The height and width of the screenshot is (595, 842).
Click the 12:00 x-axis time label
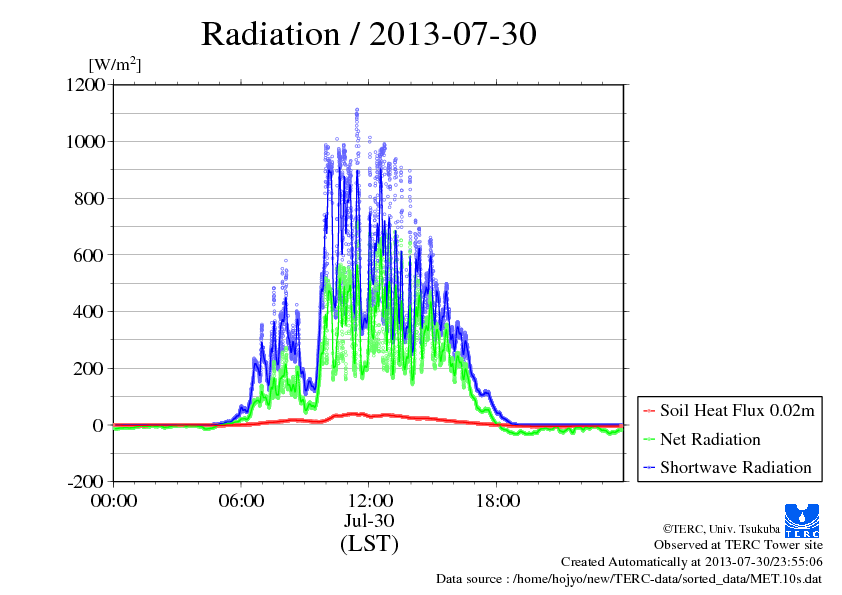click(369, 501)
